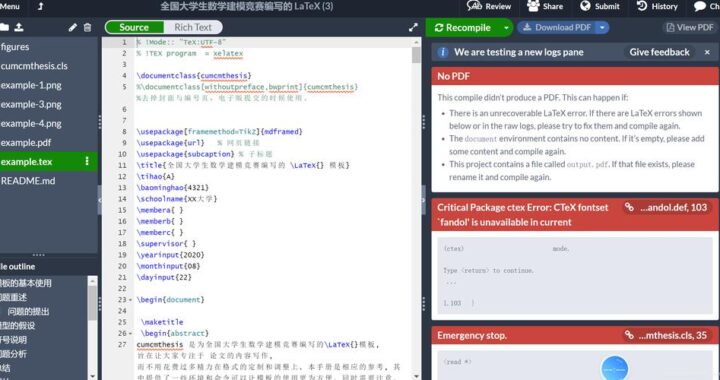The height and width of the screenshot is (380, 720).
Task: Open the History view
Action: click(657, 6)
